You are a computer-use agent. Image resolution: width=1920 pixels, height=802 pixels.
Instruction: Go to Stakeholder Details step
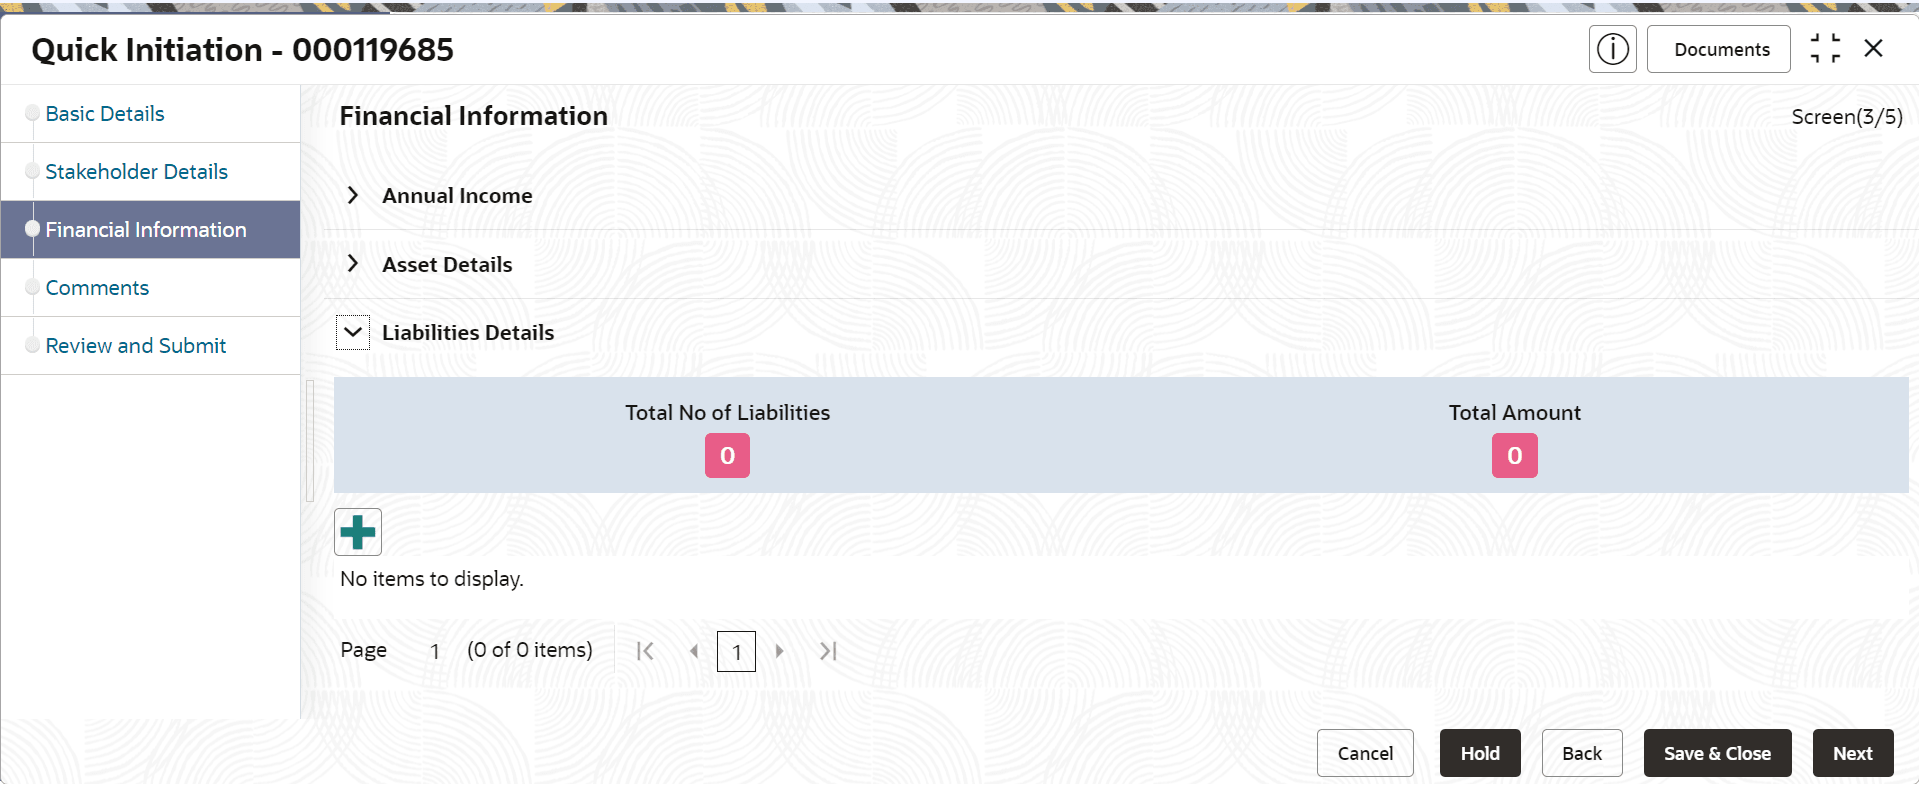click(136, 172)
